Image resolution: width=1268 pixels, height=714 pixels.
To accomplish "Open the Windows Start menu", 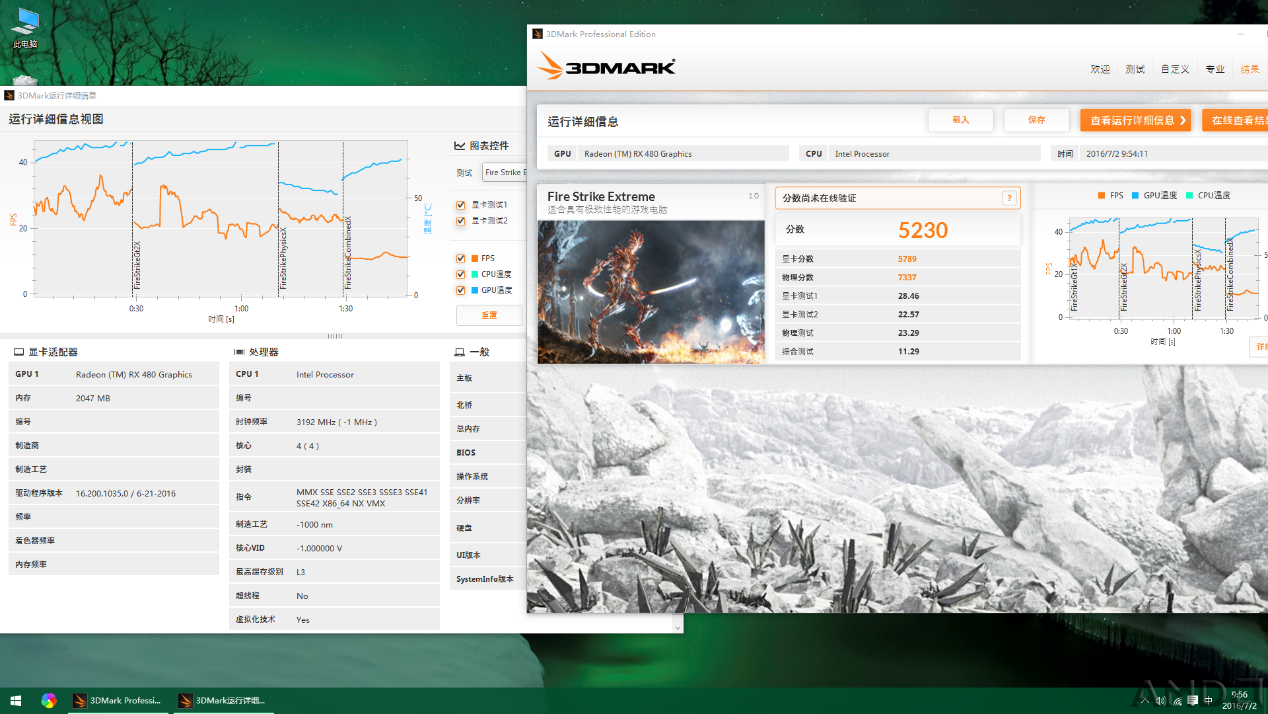I will [15, 700].
